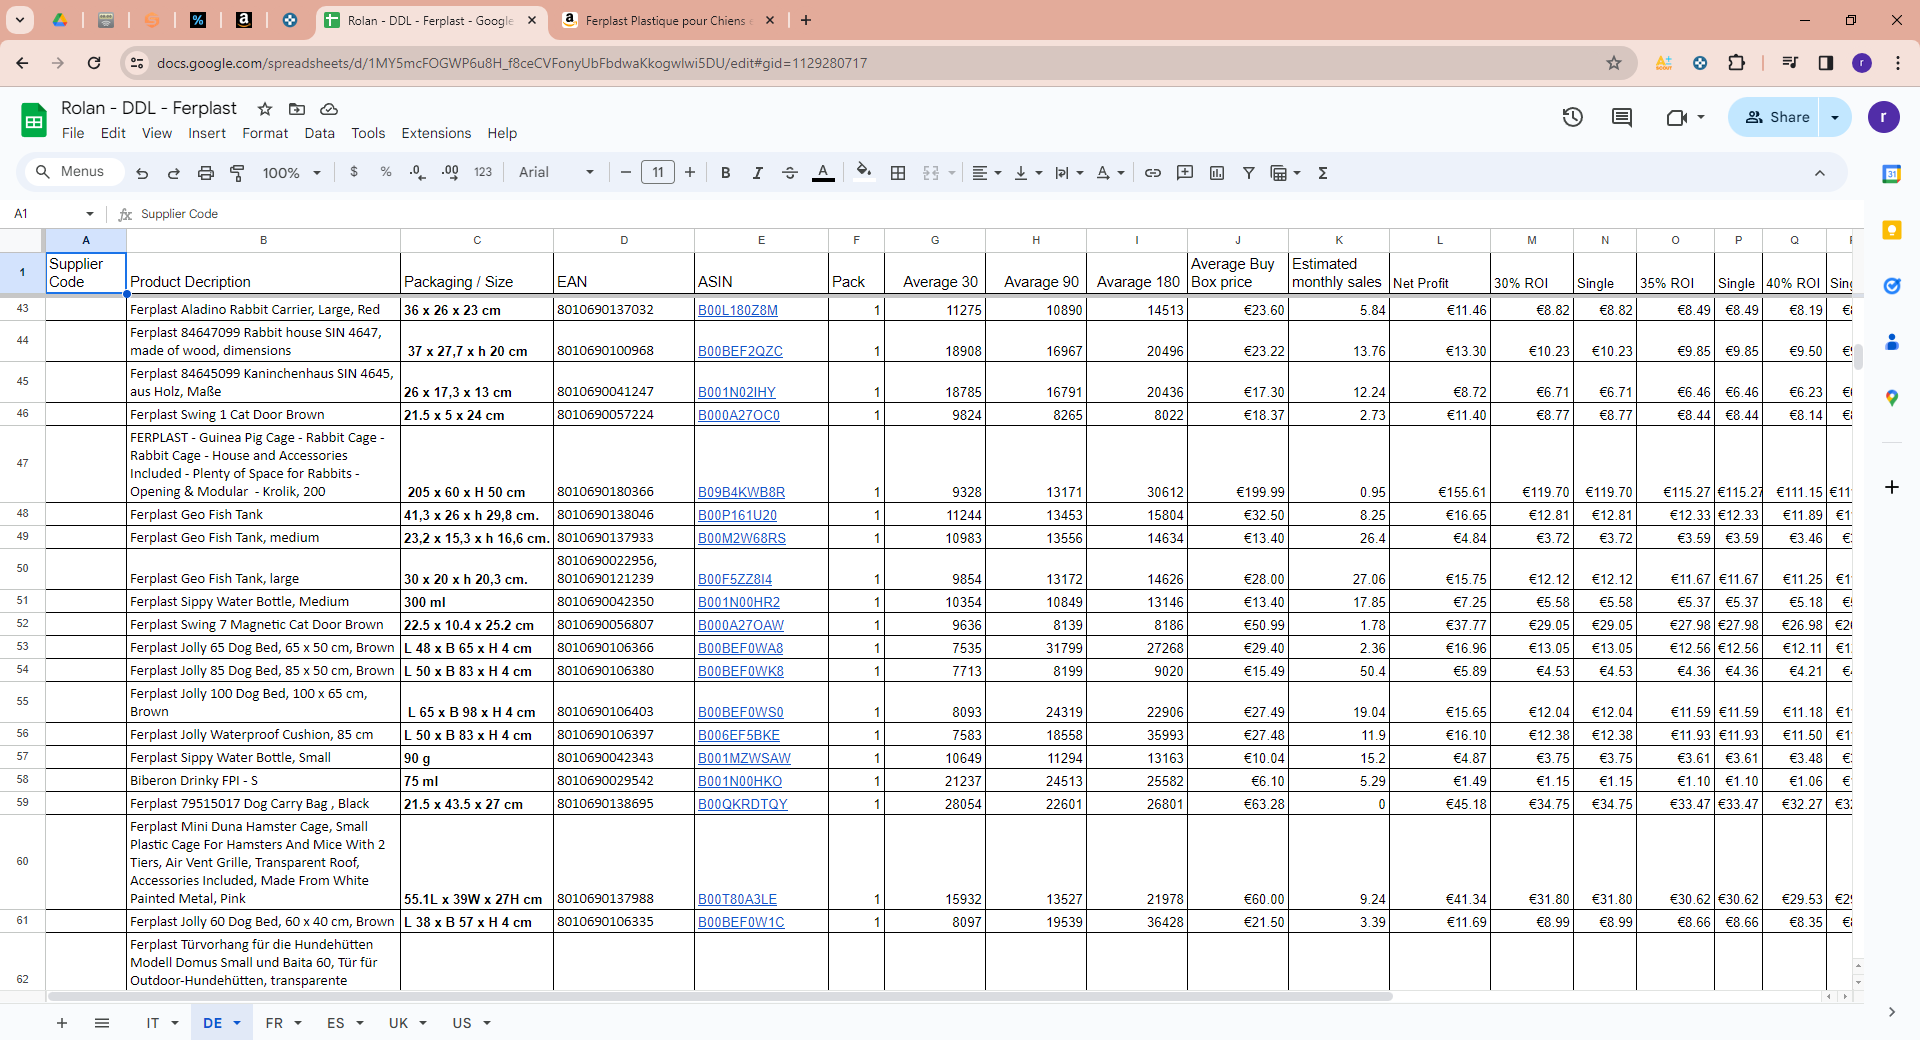The image size is (1920, 1040).
Task: Open the Arial font dropdown
Action: [556, 173]
